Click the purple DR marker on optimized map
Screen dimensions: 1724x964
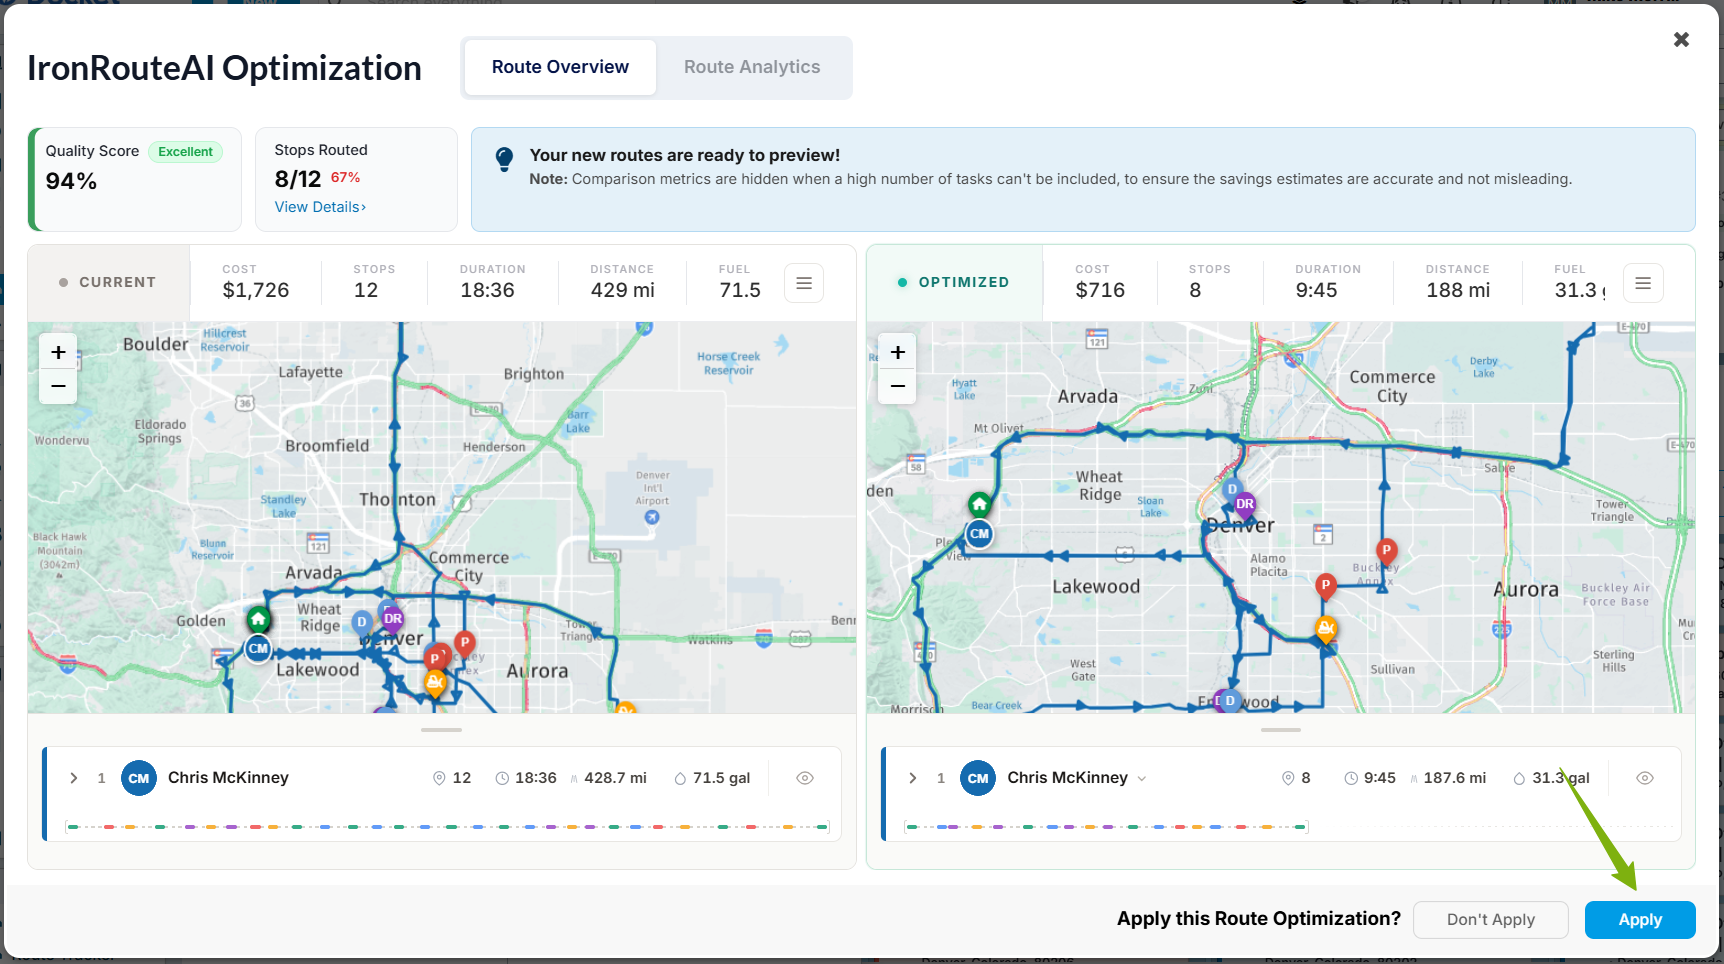[x=1245, y=504]
